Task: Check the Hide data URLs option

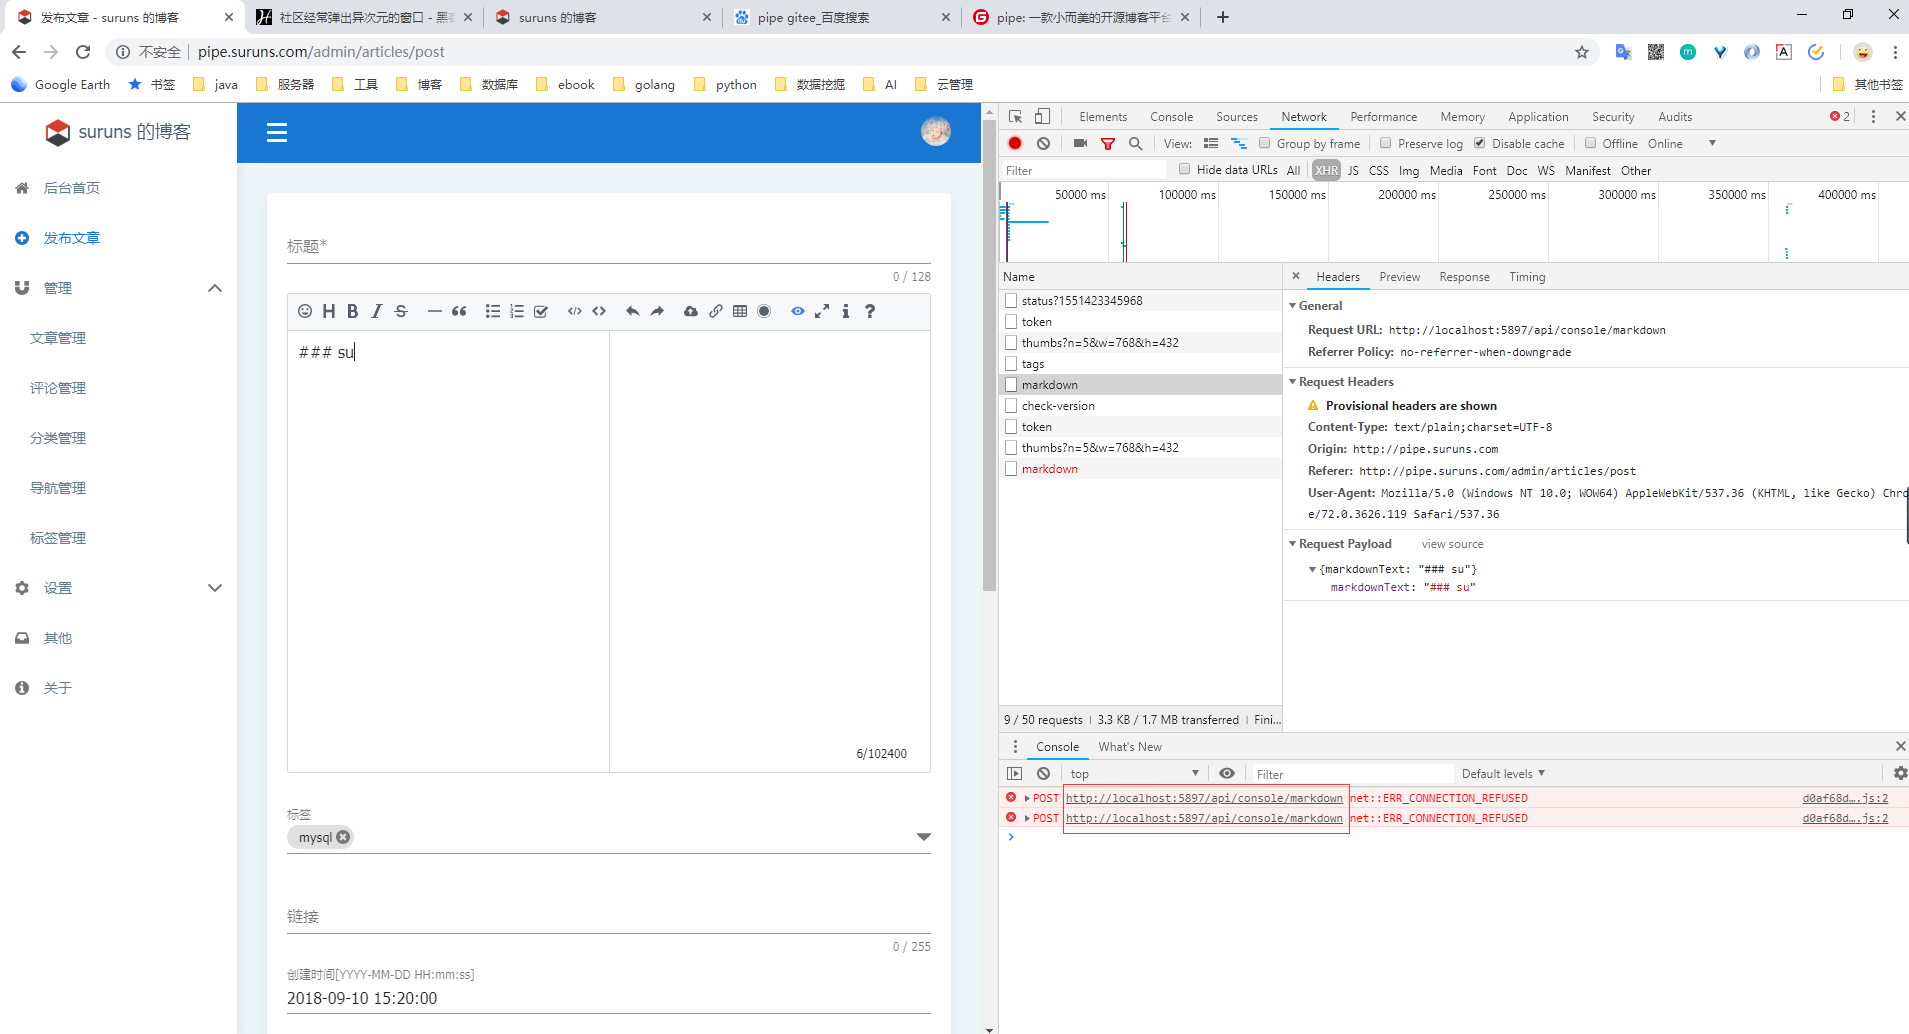Action: [x=1185, y=169]
